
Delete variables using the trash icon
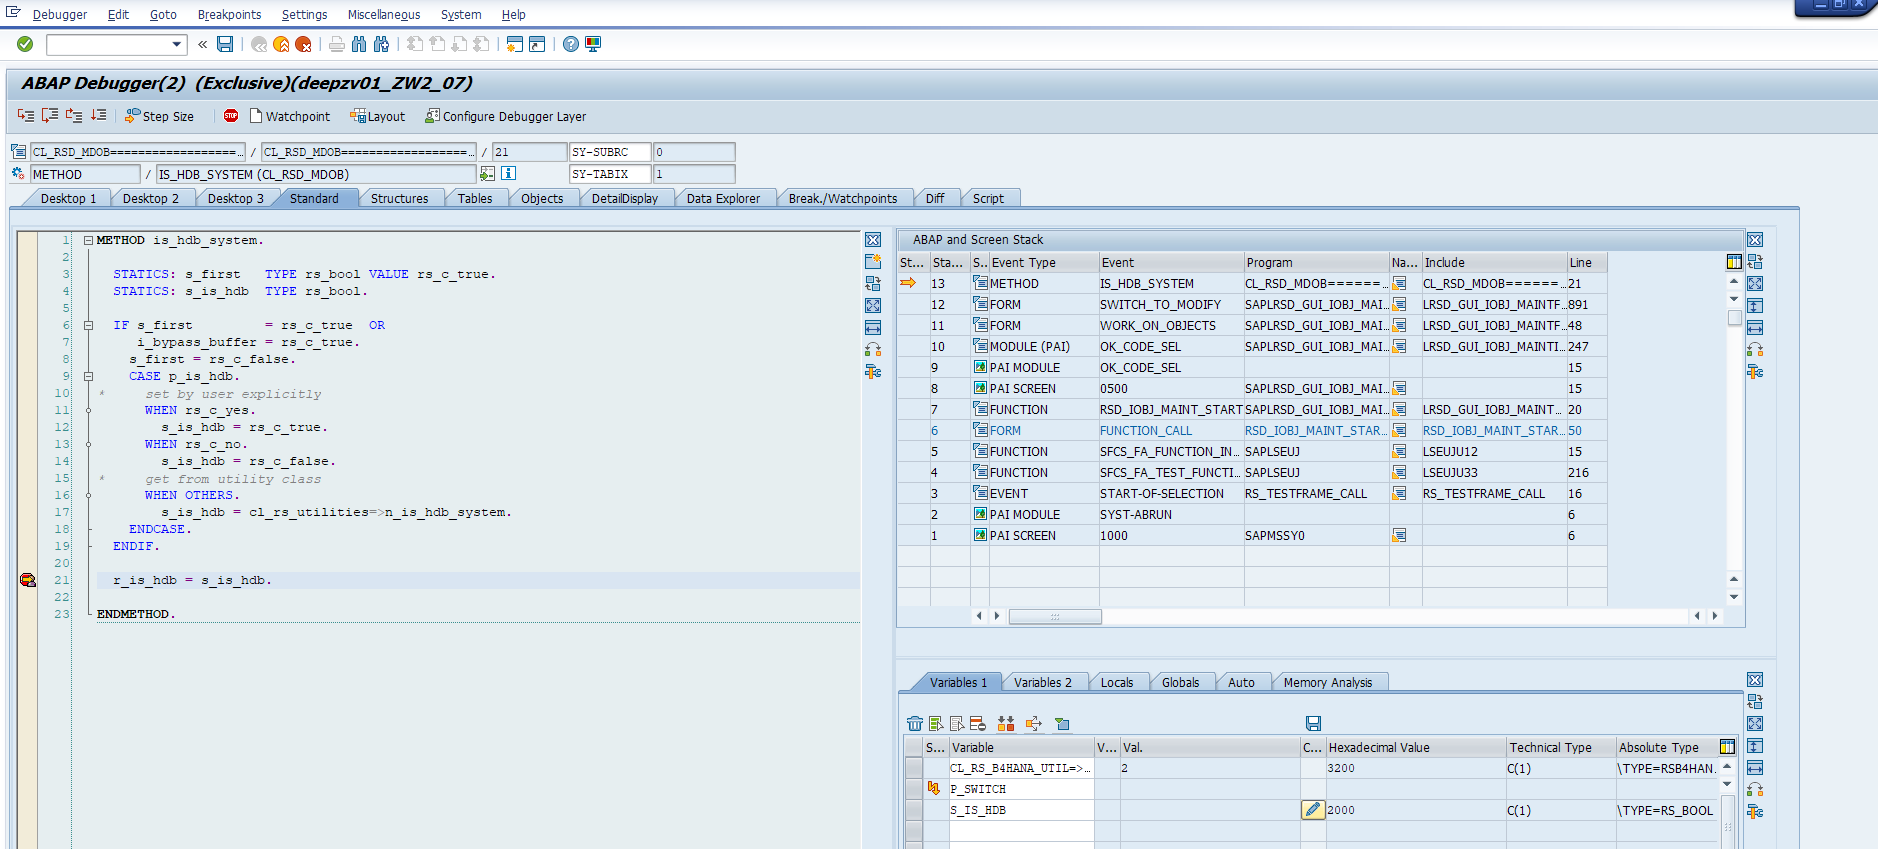pyautogui.click(x=914, y=723)
